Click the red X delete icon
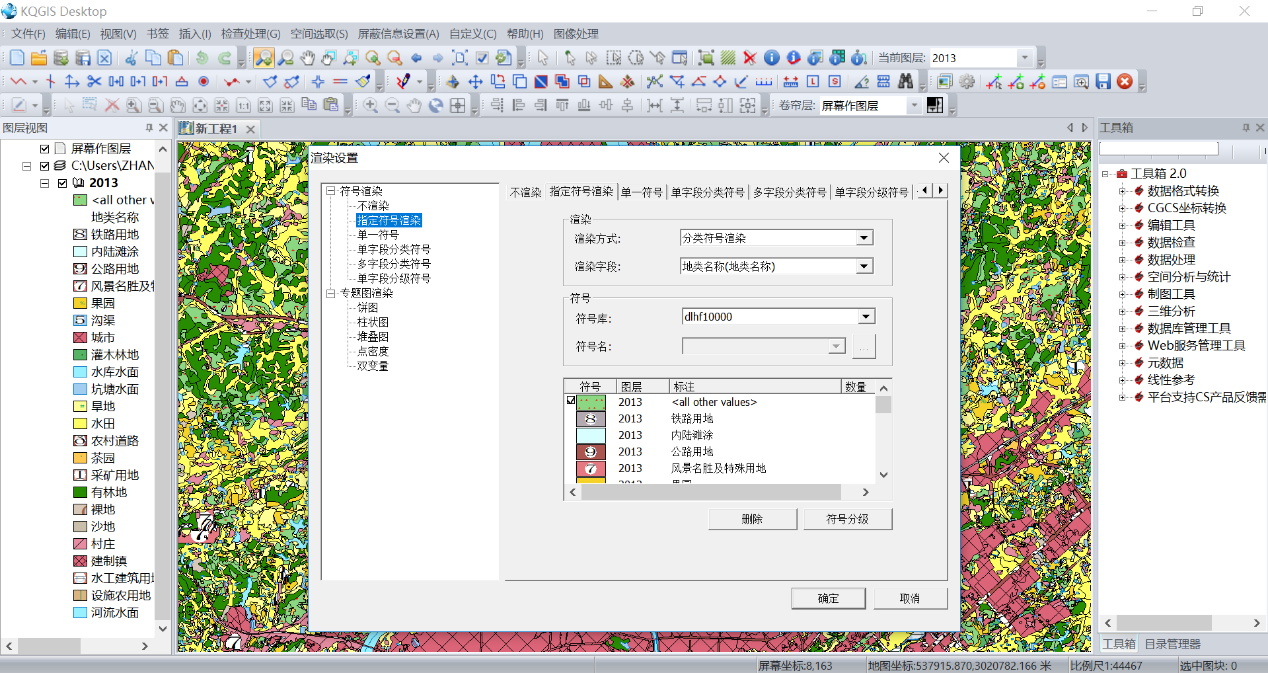Screen dimensions: 1268x673 pyautogui.click(x=749, y=58)
